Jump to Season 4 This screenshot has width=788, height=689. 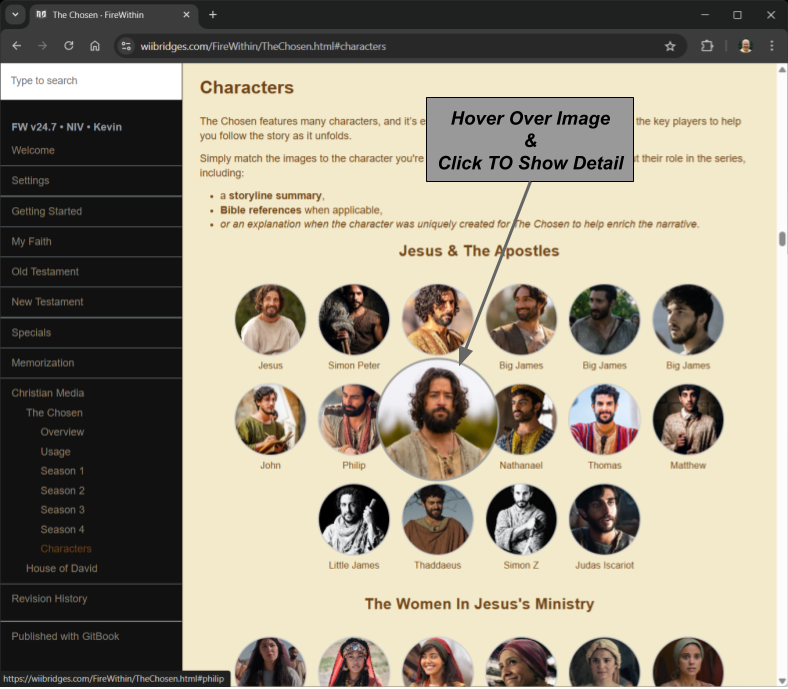62,530
